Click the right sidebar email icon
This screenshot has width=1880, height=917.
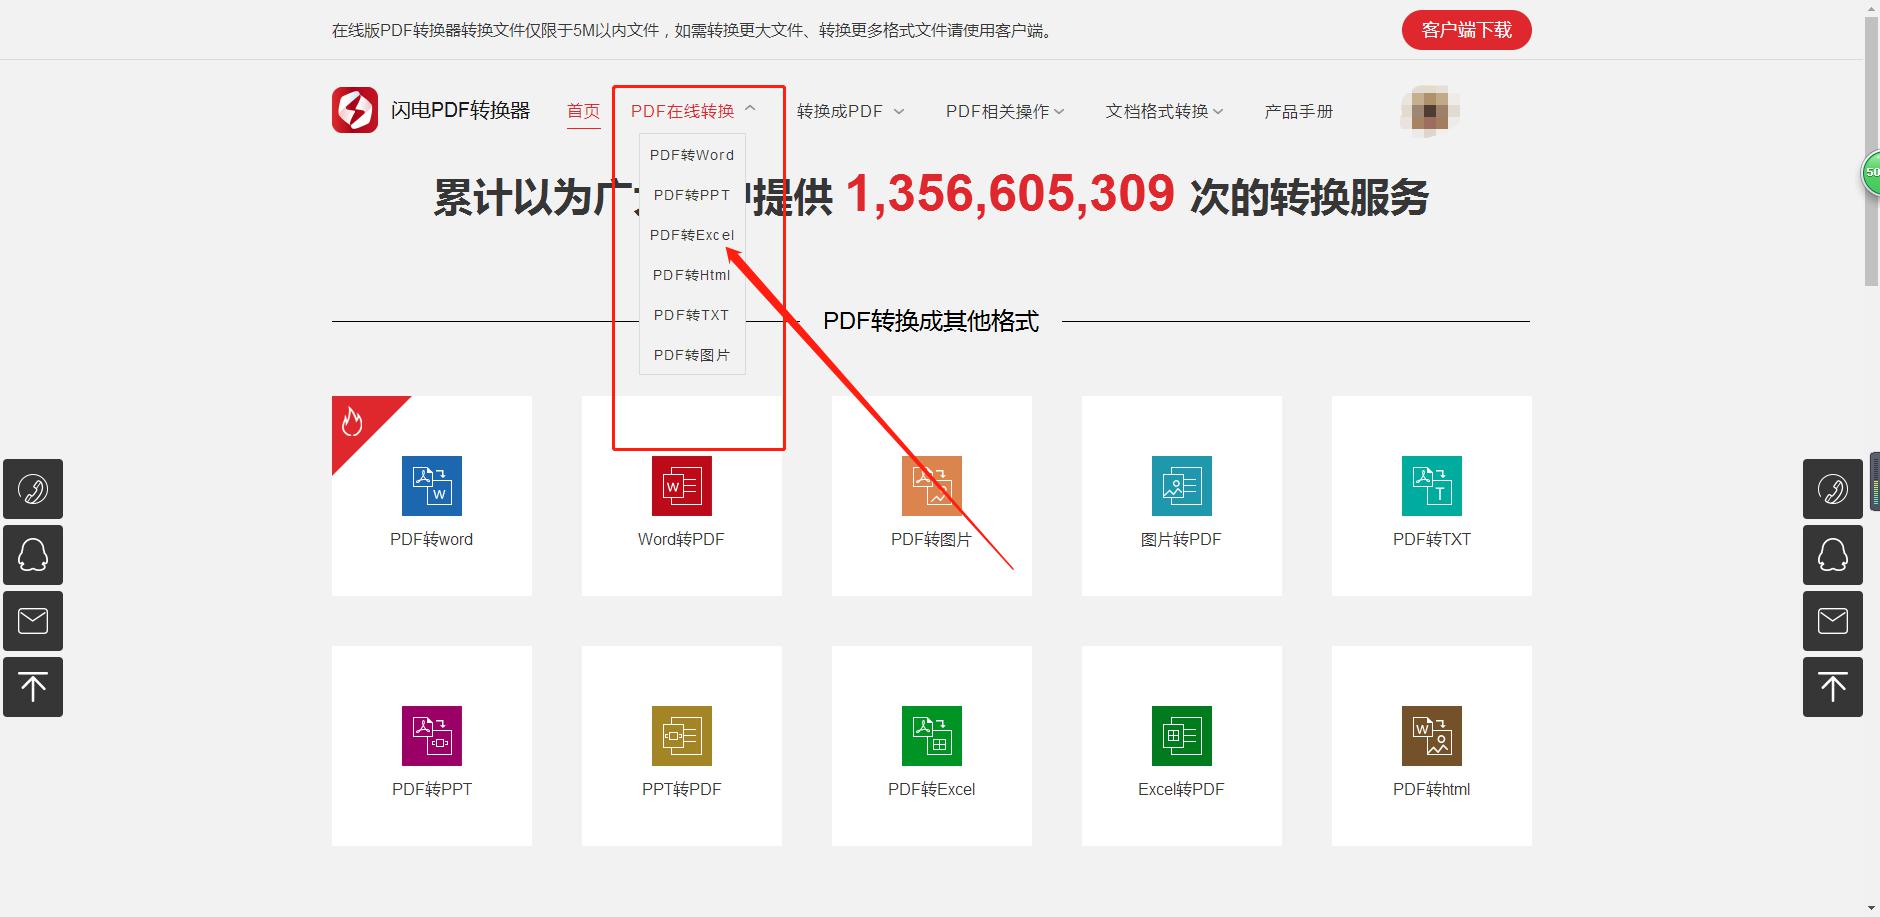[x=1832, y=621]
